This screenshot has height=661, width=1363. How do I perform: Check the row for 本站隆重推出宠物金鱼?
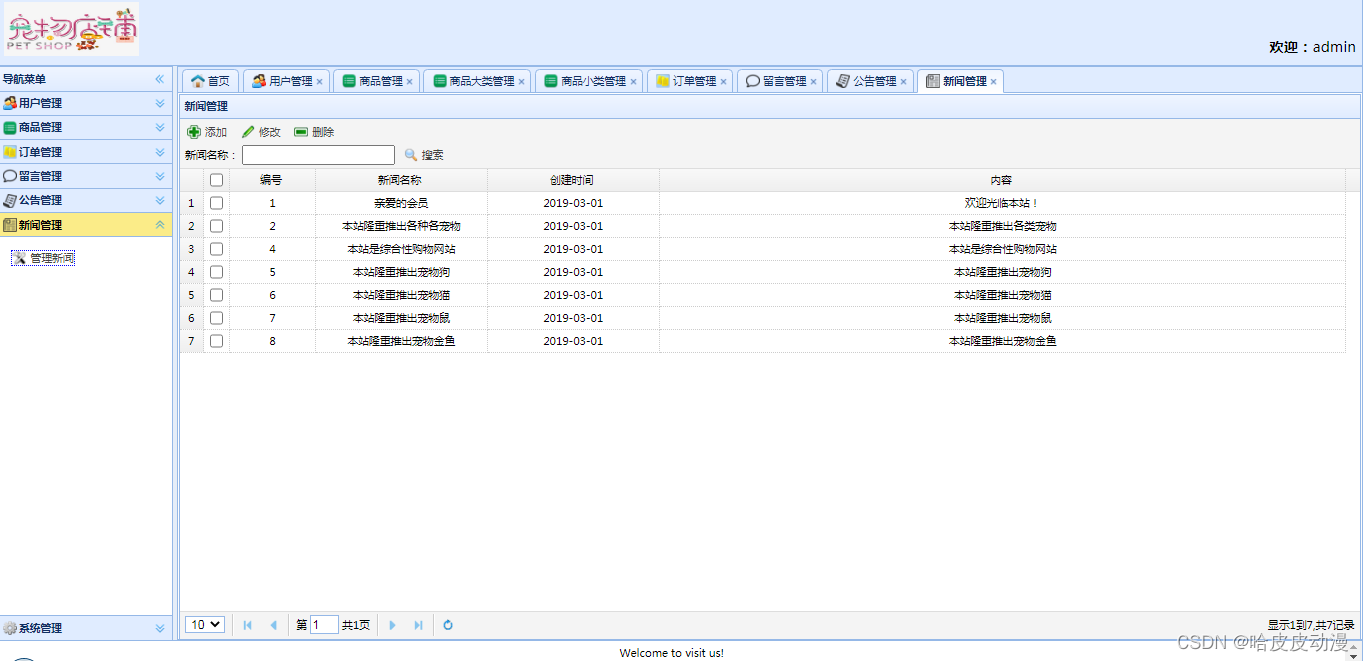click(x=217, y=341)
